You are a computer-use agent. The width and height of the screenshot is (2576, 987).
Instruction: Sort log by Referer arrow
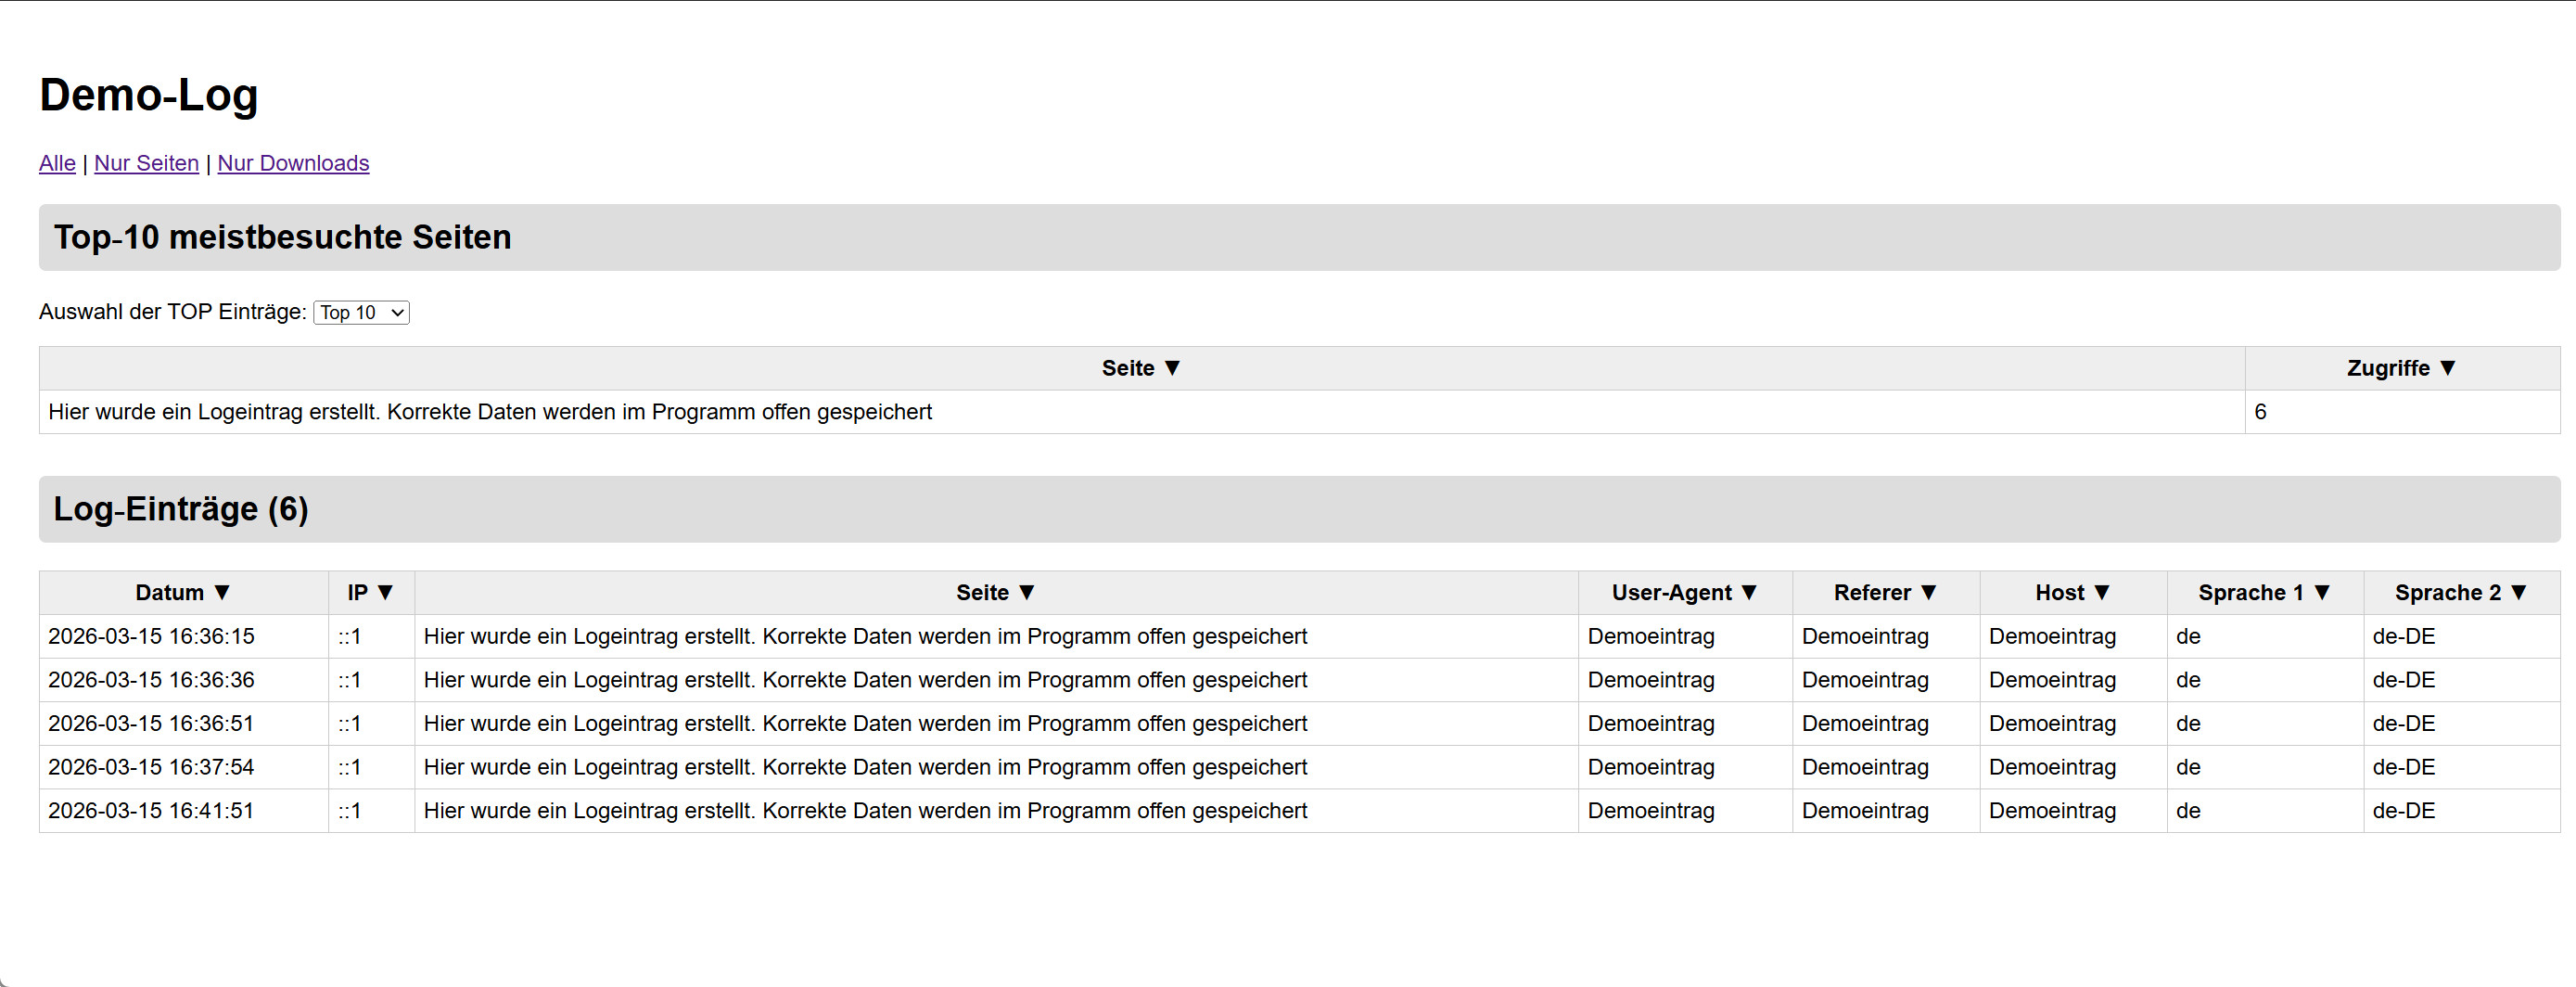[1929, 593]
